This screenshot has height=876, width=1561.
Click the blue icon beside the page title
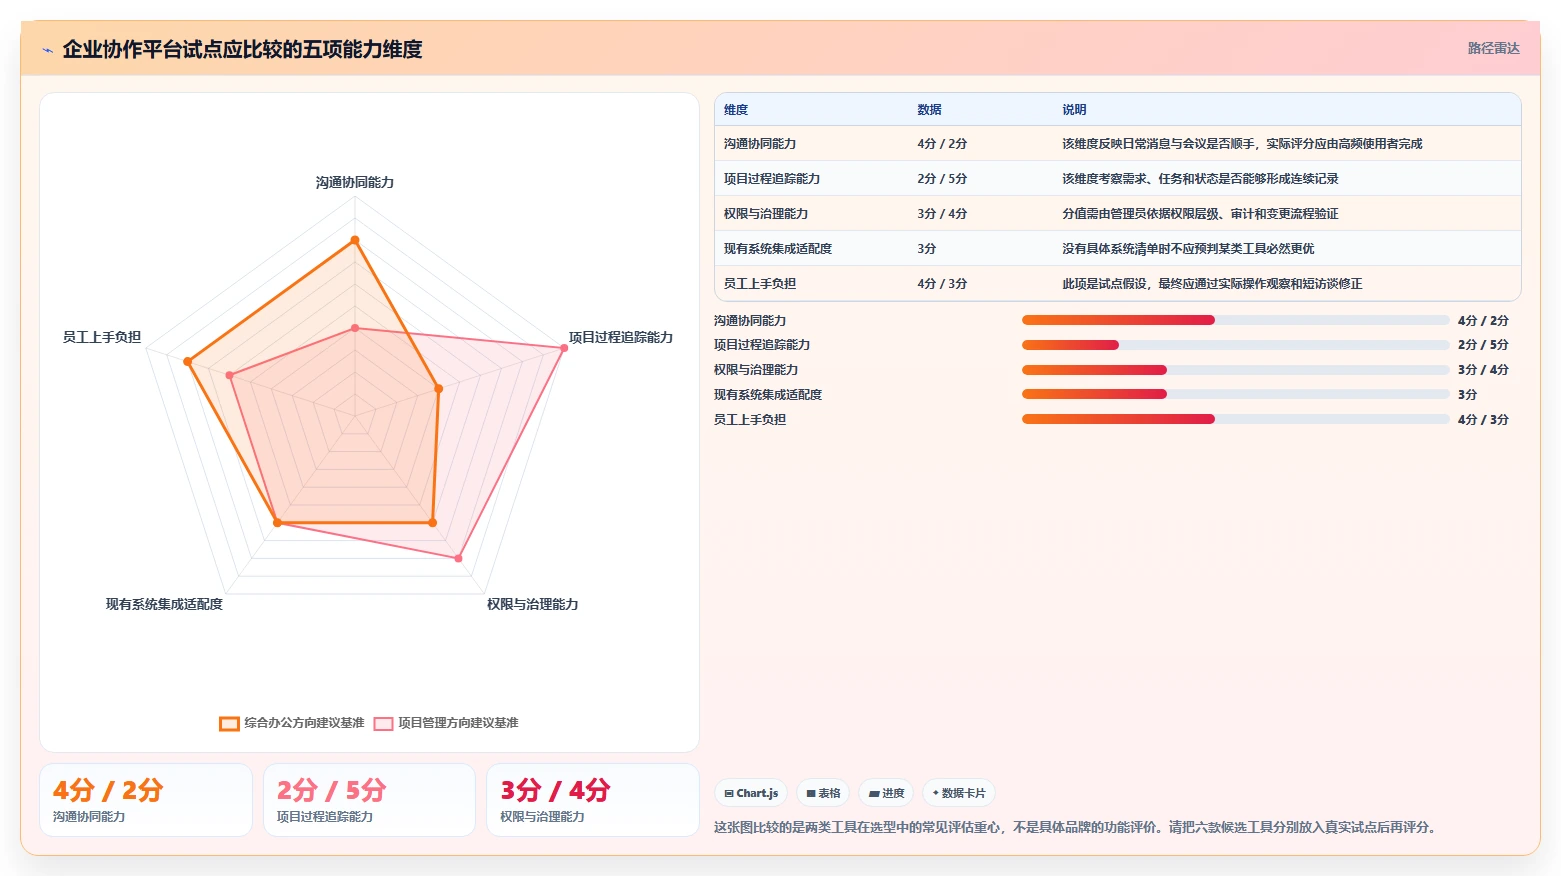pos(47,50)
